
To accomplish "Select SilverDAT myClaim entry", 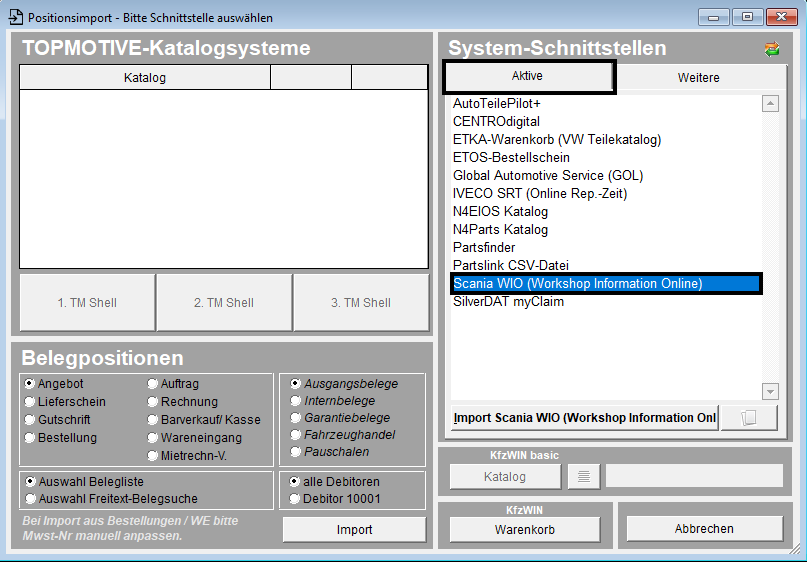I will point(606,302).
